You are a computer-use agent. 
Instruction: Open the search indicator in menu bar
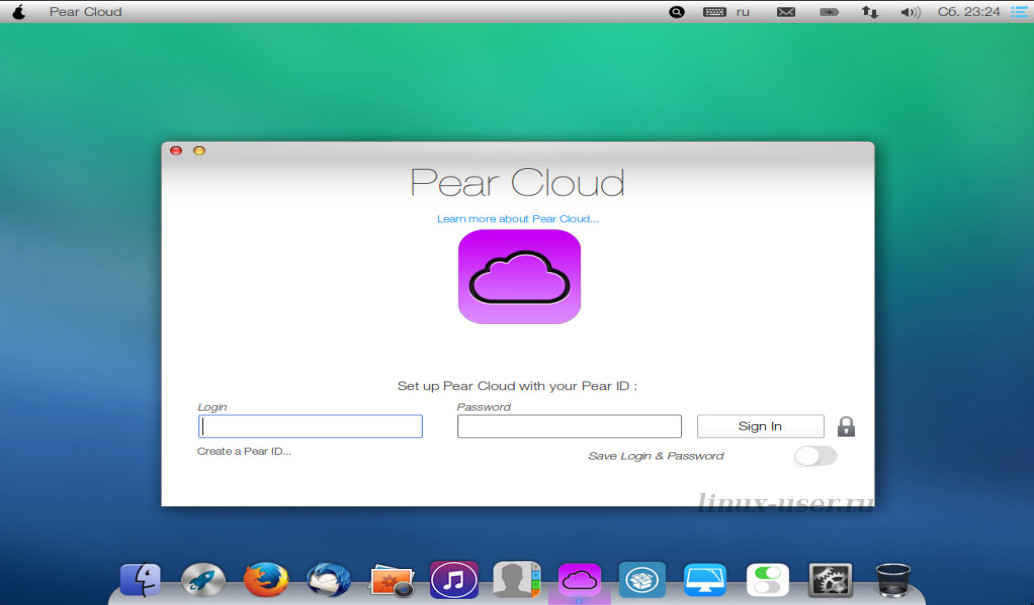[677, 12]
